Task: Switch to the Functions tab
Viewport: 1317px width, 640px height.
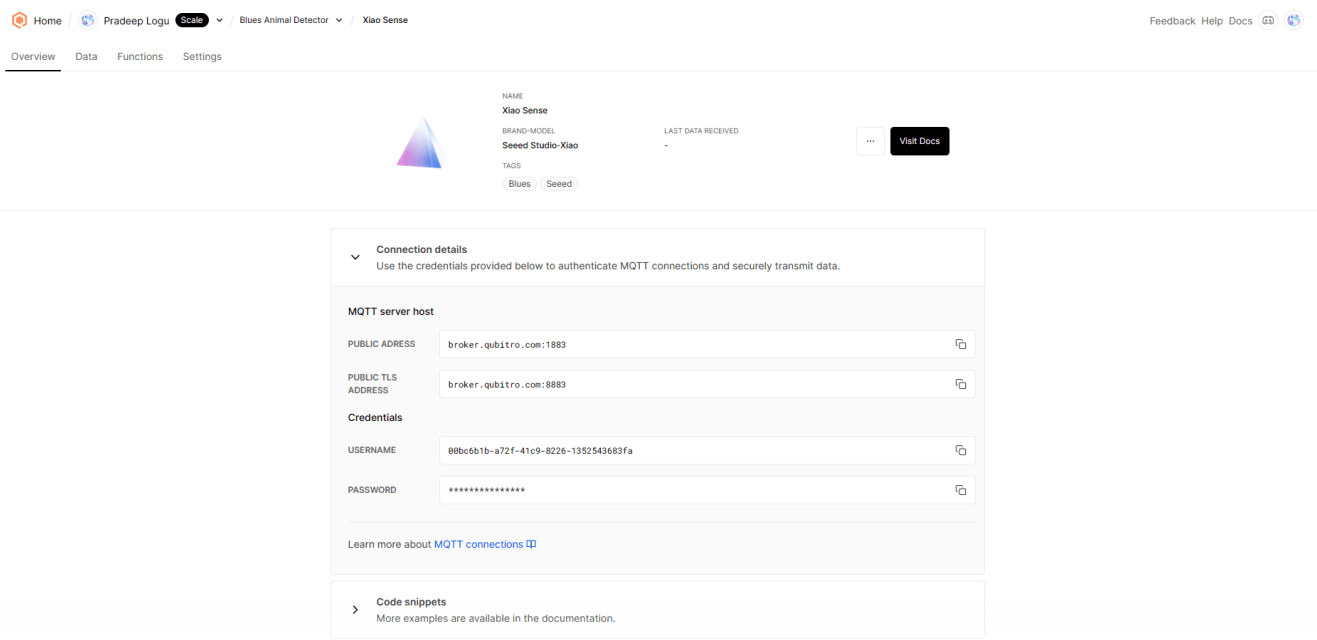Action: click(140, 56)
